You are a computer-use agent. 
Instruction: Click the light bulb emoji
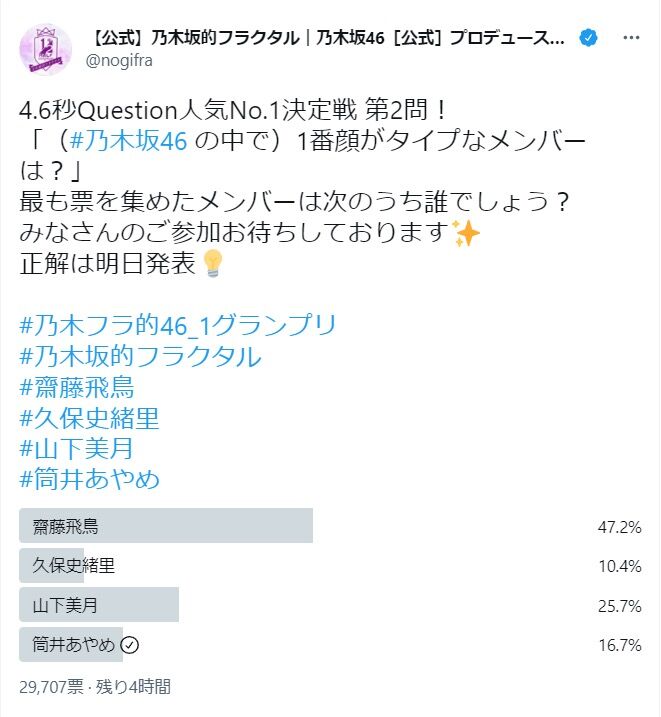212,264
